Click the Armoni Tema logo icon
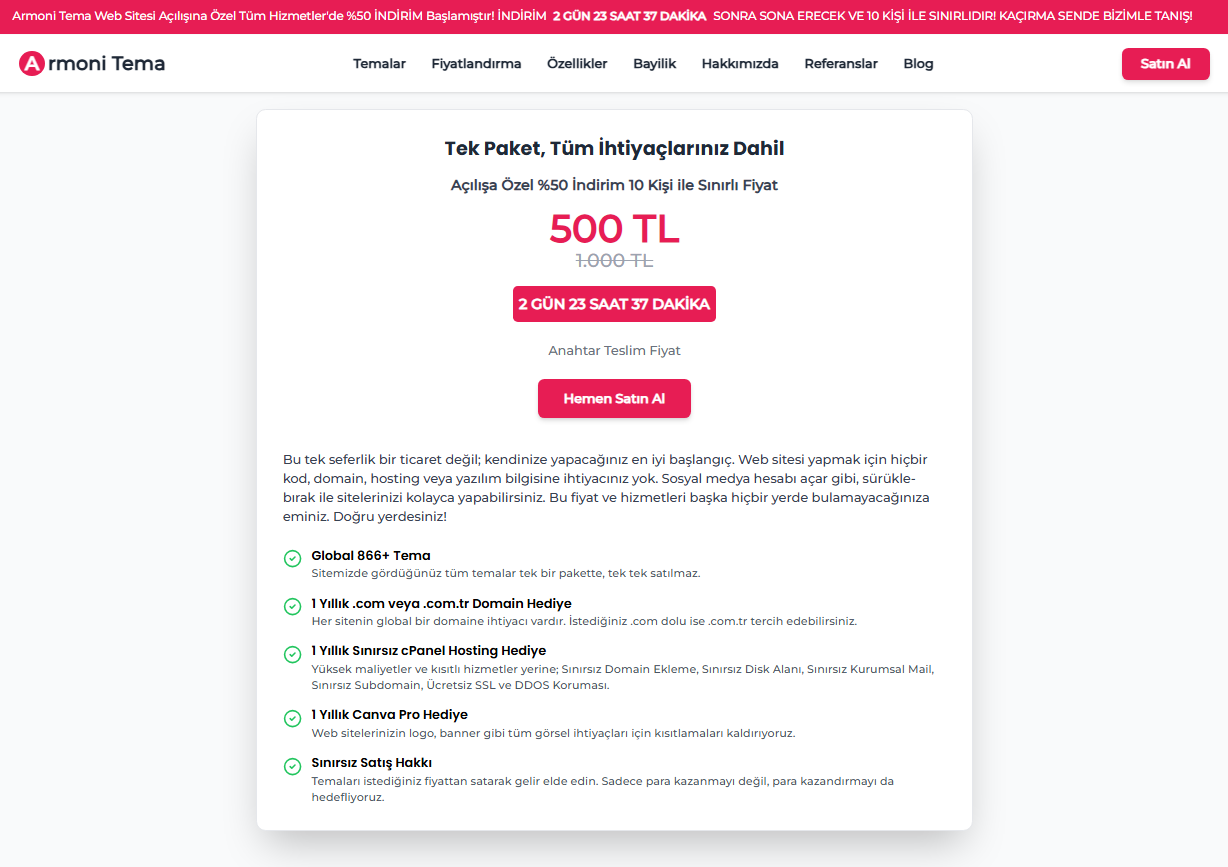This screenshot has height=867, width=1228. pos(32,64)
